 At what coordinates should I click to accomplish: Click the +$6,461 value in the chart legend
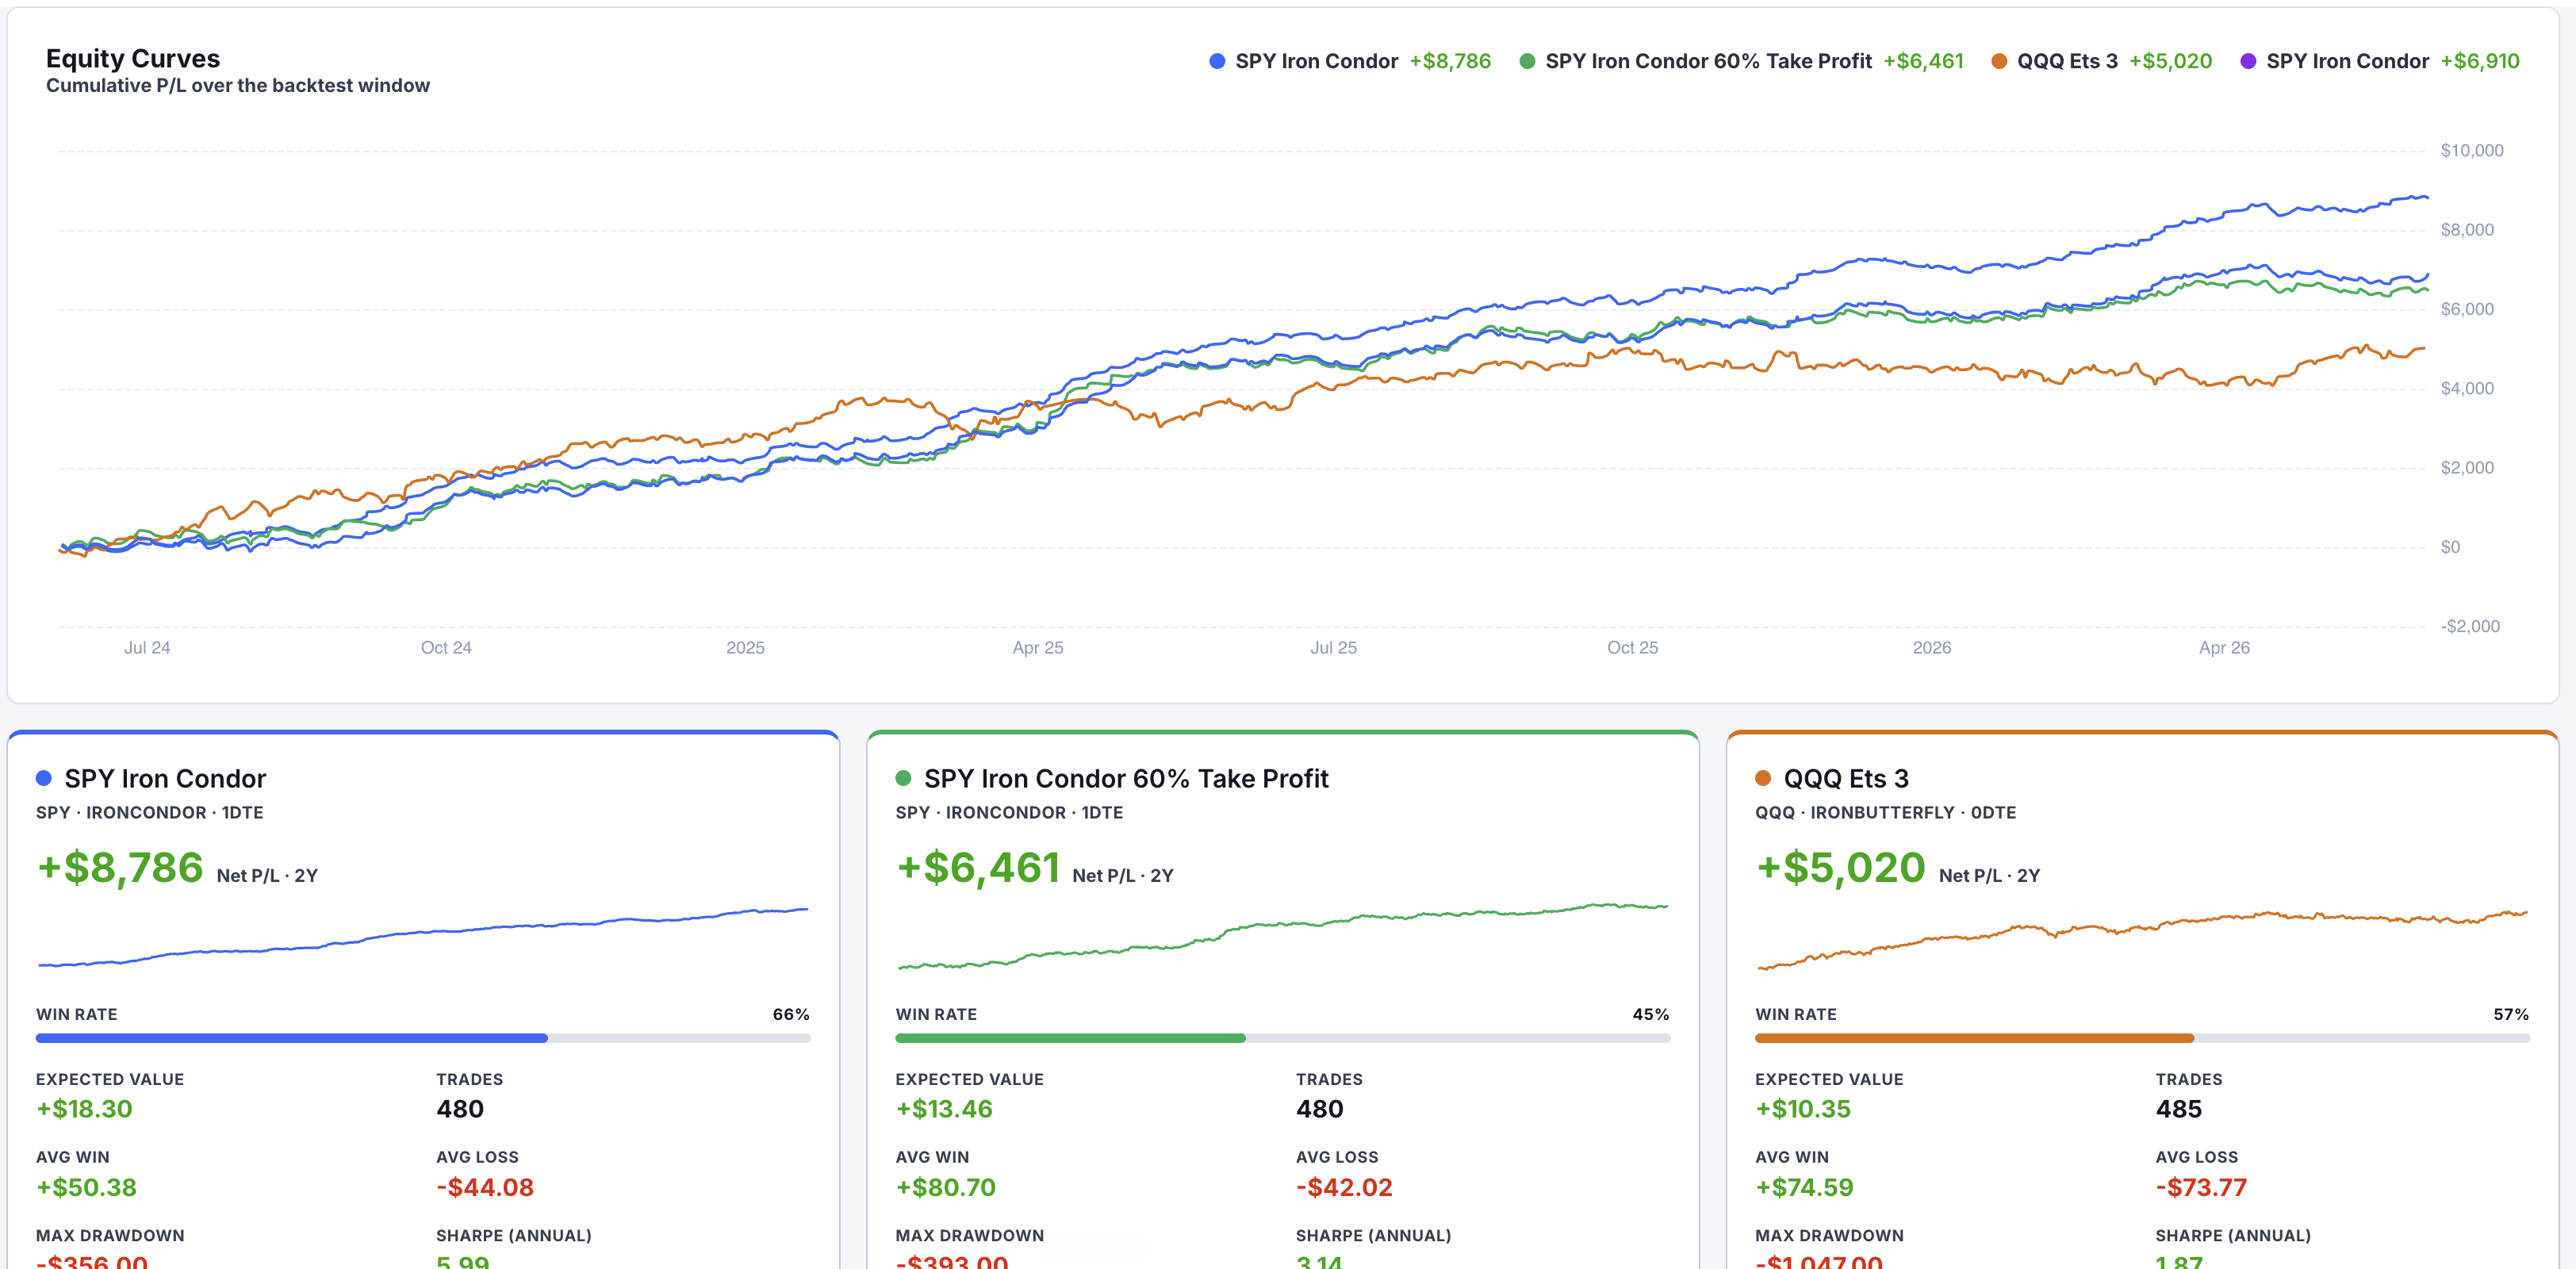(x=1924, y=61)
